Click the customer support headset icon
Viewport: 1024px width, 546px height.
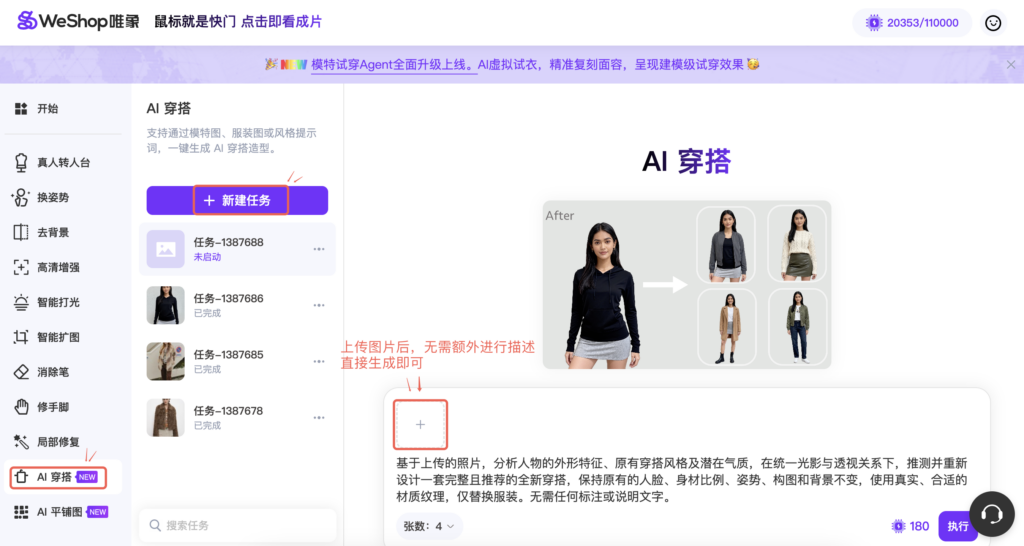pos(991,514)
